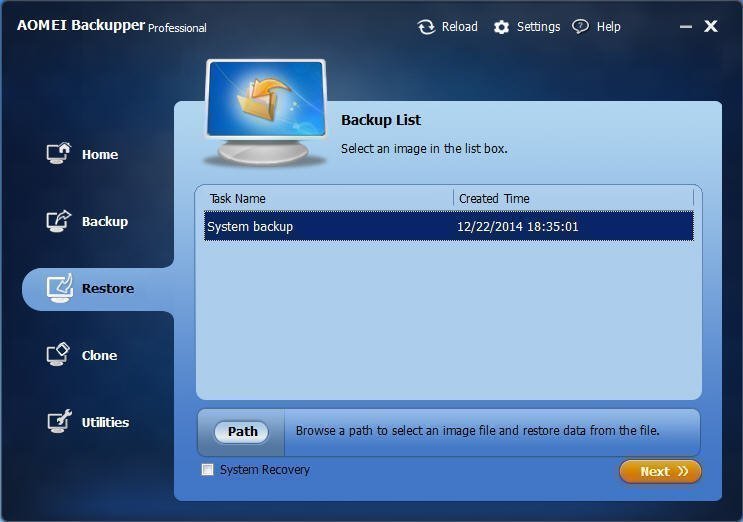
Task: Switch to the Backup section label
Action: click(x=105, y=221)
